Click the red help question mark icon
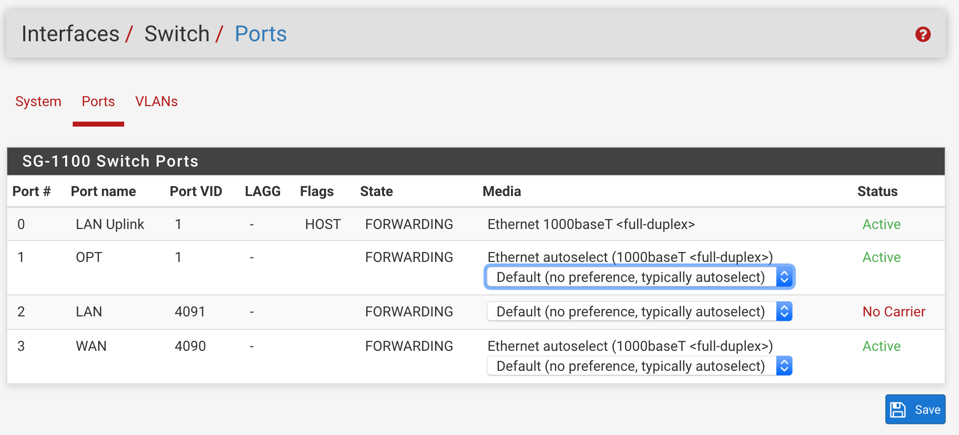The width and height of the screenshot is (959, 435). (923, 34)
